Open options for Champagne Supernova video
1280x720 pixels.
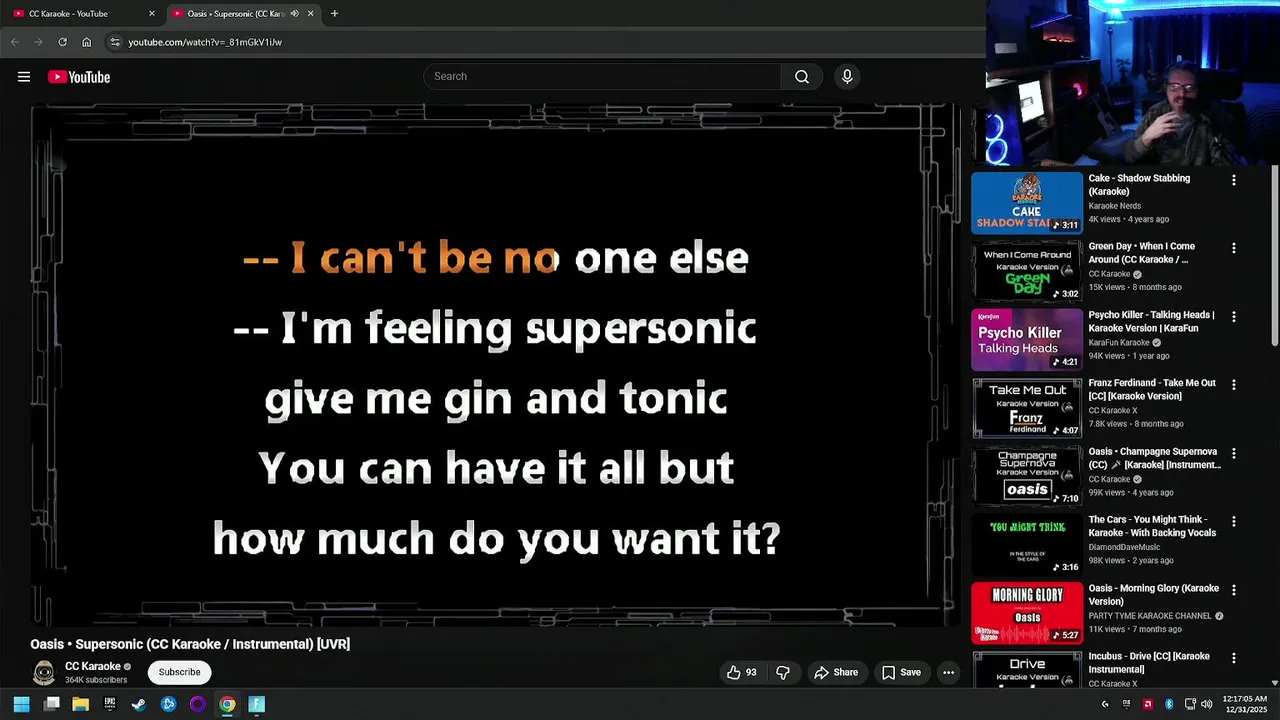[x=1233, y=453]
